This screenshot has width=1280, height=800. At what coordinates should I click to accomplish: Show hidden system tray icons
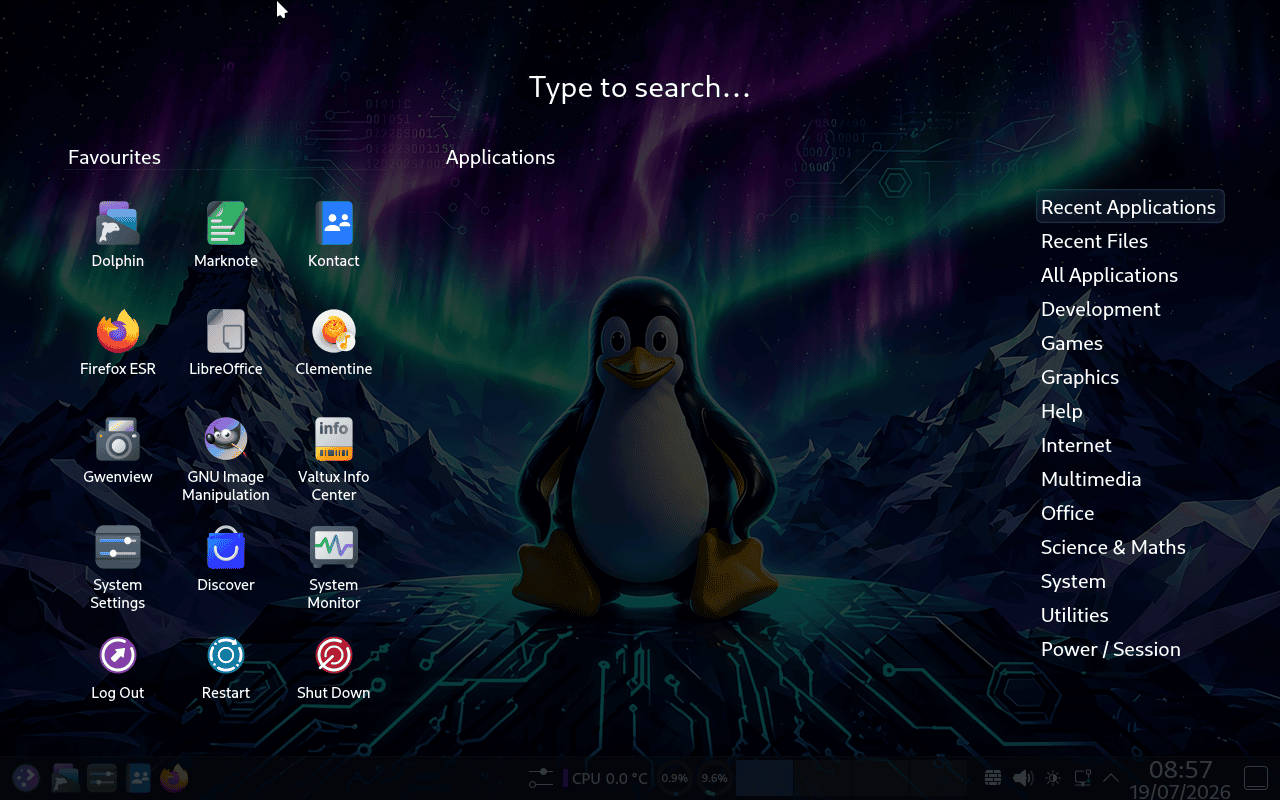(x=1110, y=777)
